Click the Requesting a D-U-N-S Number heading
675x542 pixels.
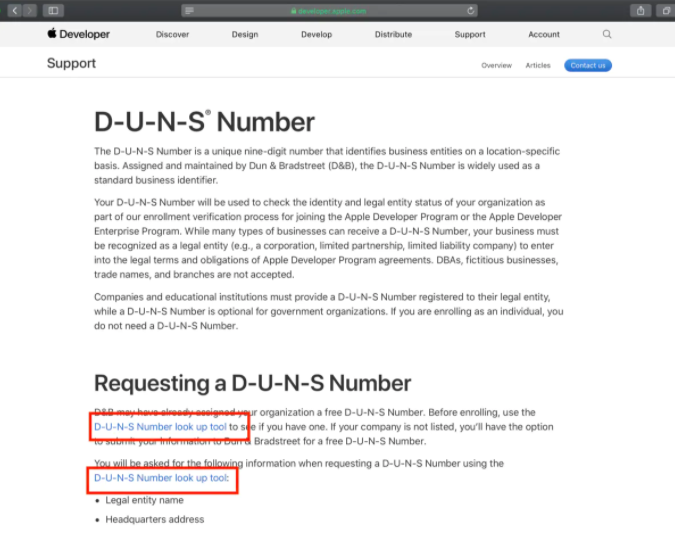point(253,383)
